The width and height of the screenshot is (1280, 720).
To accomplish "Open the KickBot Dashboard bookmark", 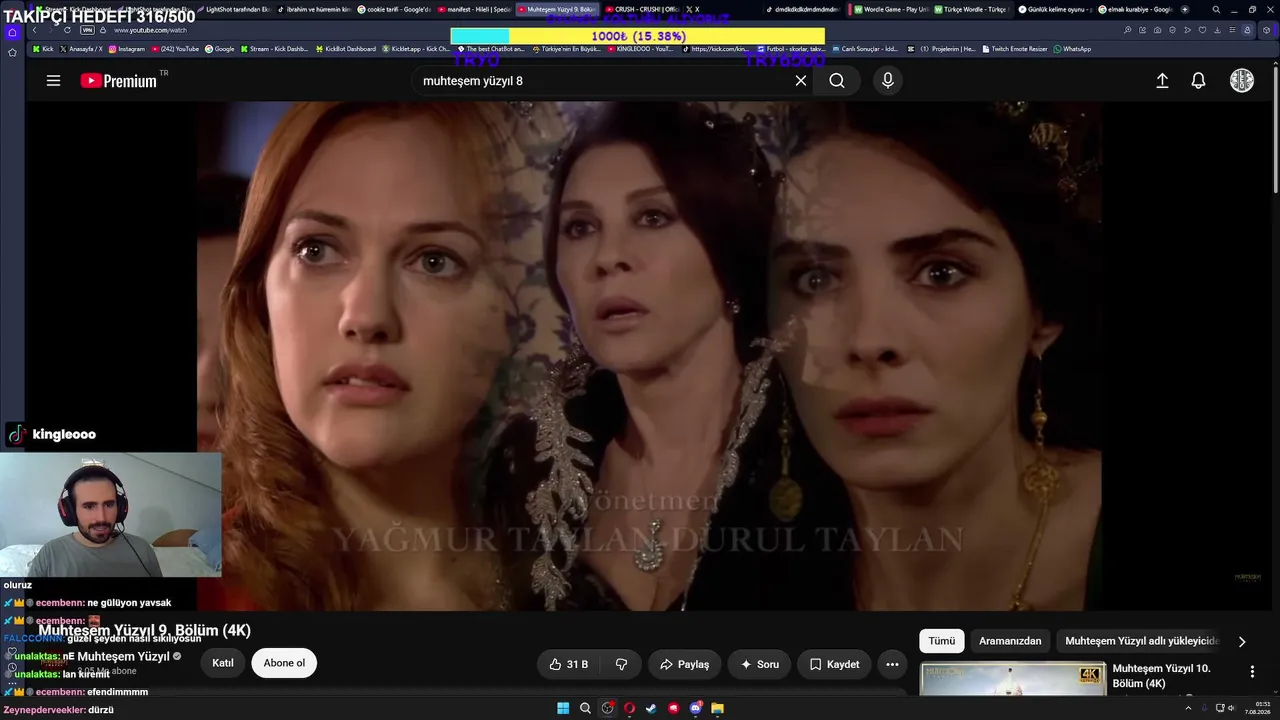I will click(346, 49).
